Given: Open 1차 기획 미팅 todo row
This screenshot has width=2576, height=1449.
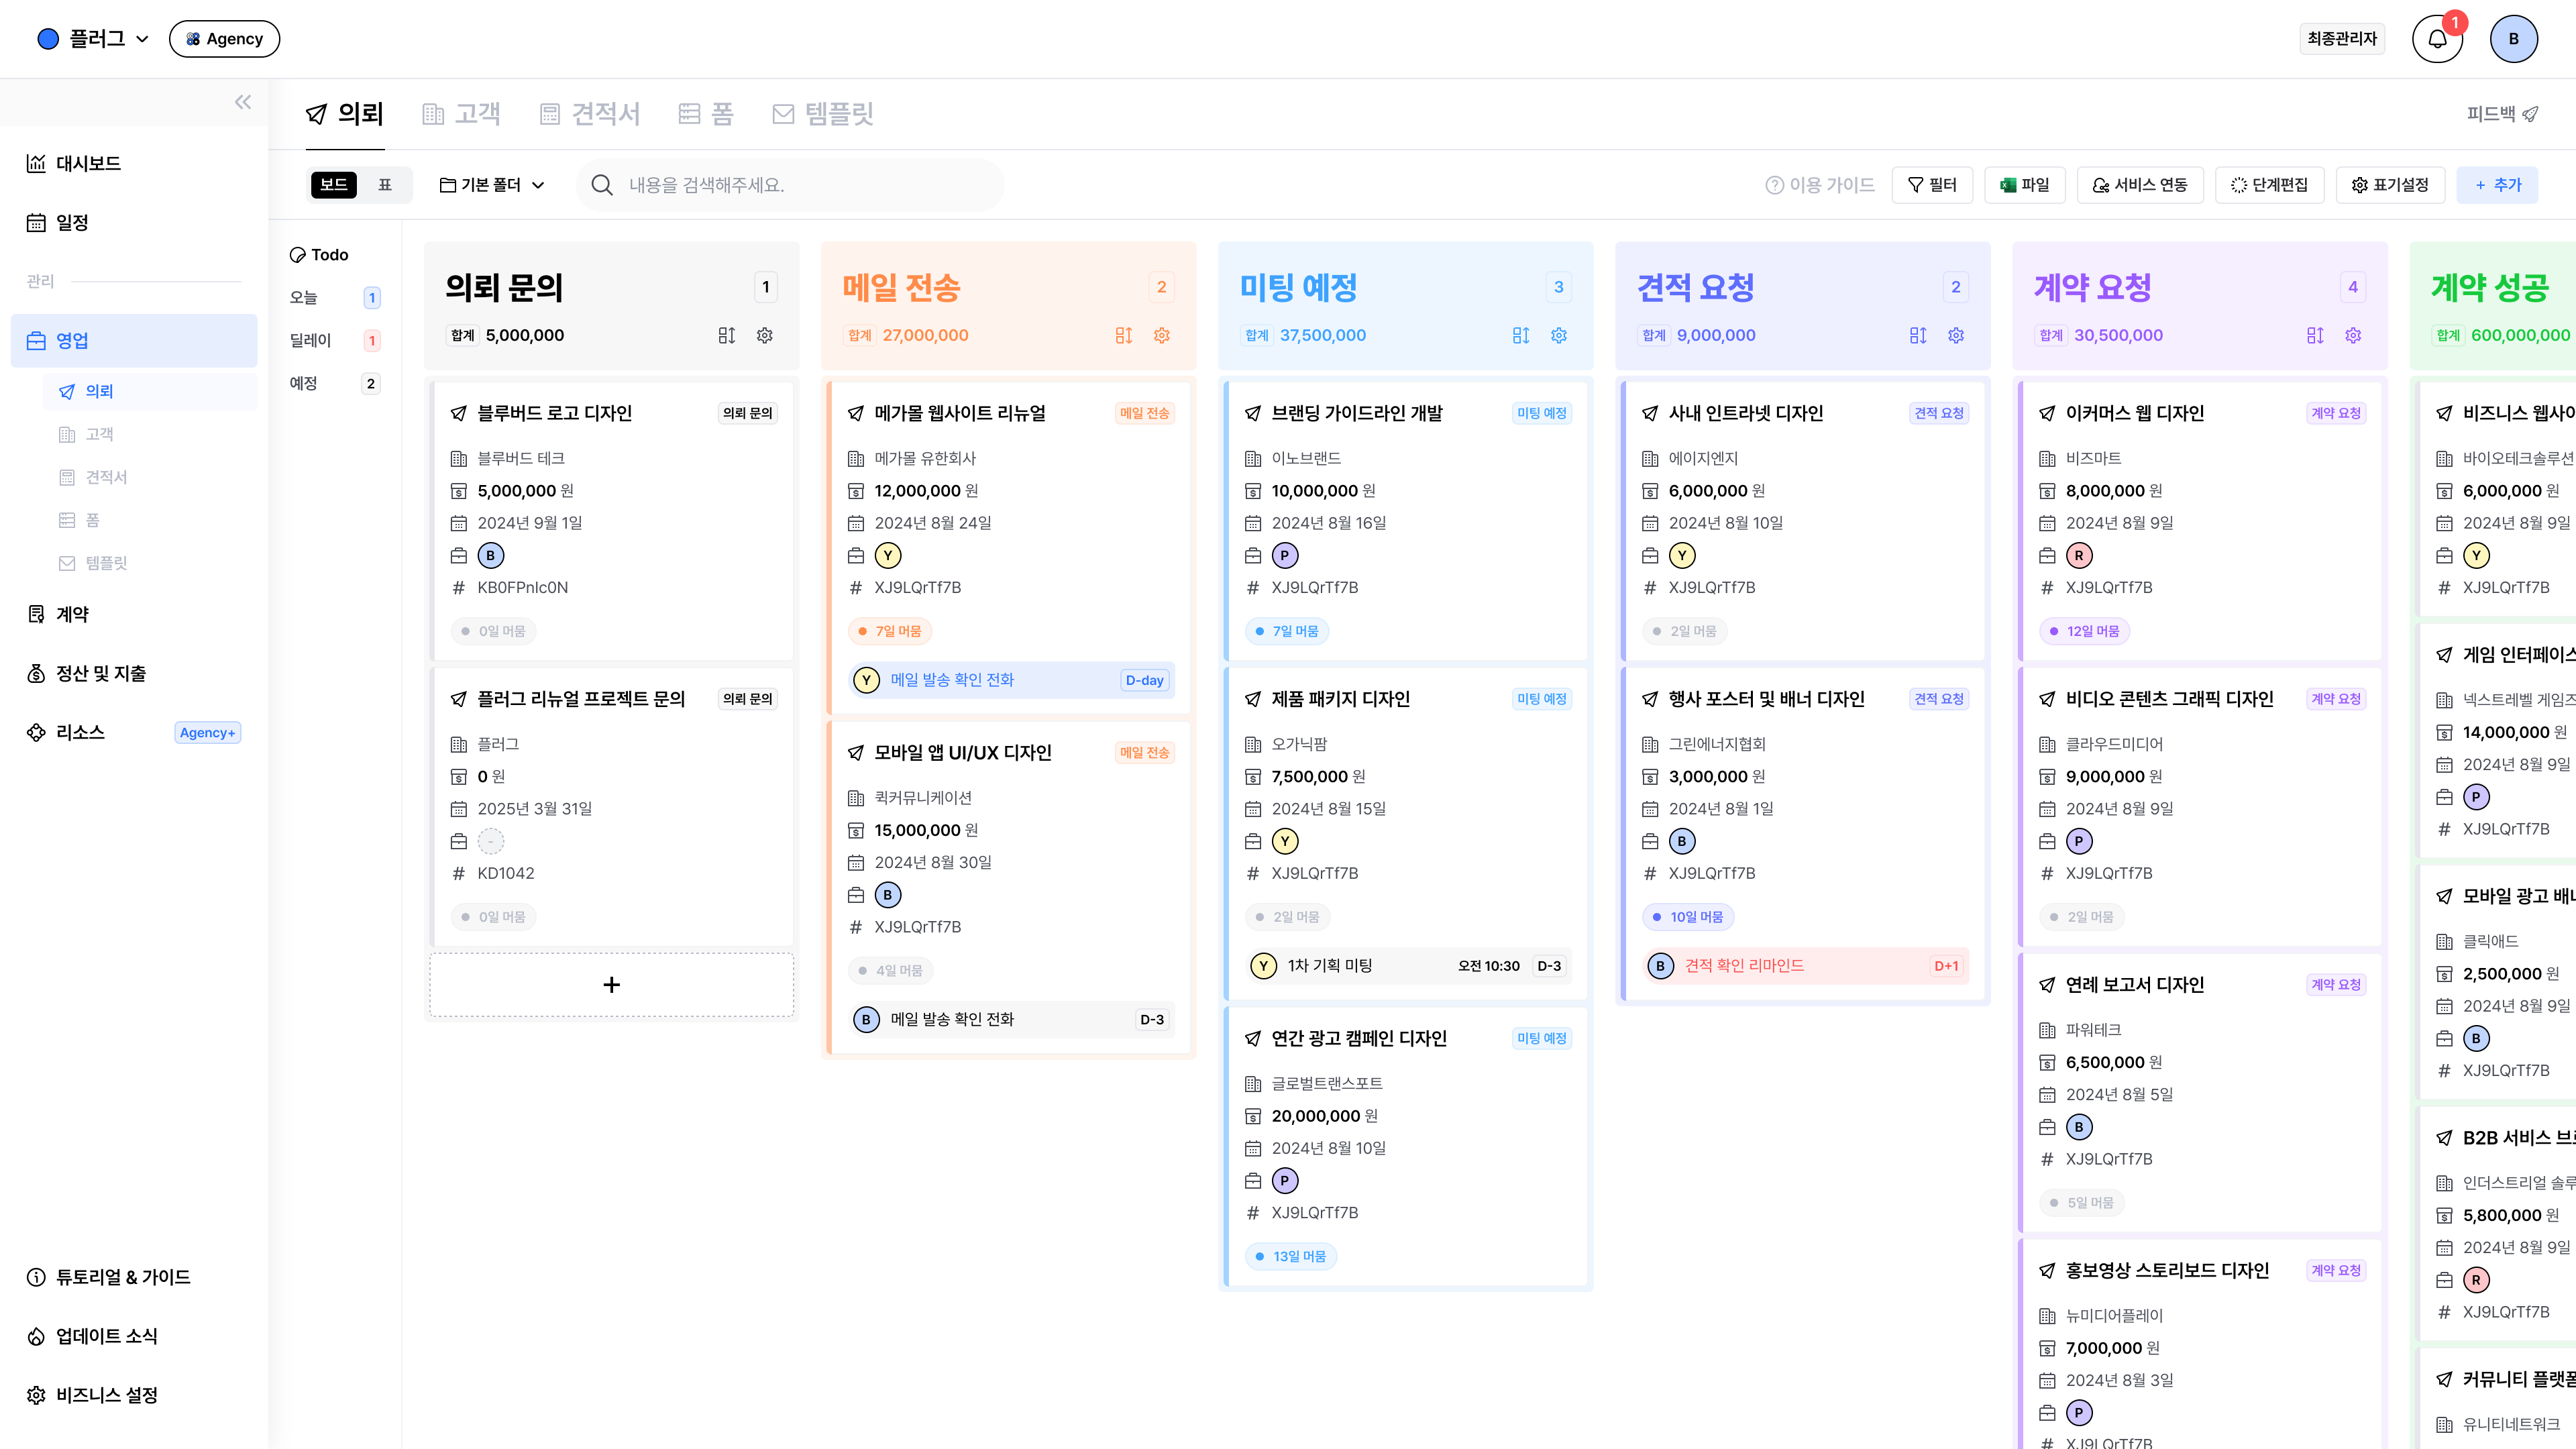Looking at the screenshot, I should click(x=1407, y=966).
